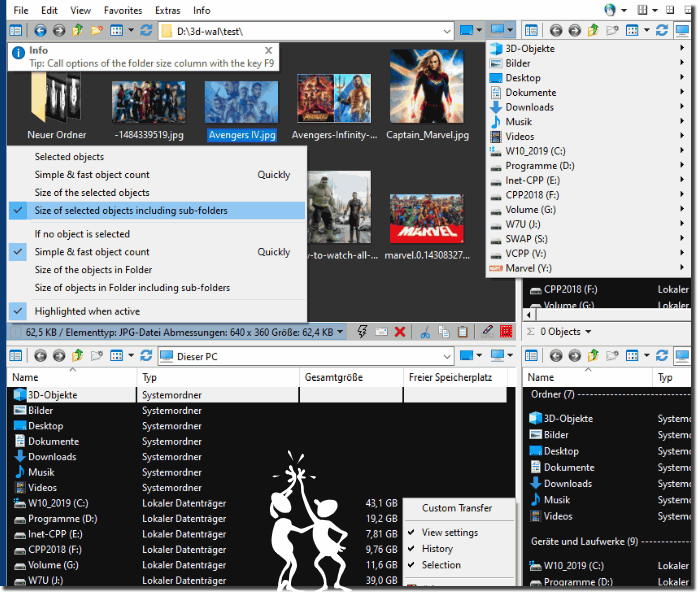This screenshot has width=698, height=593.
Task: Sort by 'Freier Speicherplatz' column header
Action: click(455, 378)
